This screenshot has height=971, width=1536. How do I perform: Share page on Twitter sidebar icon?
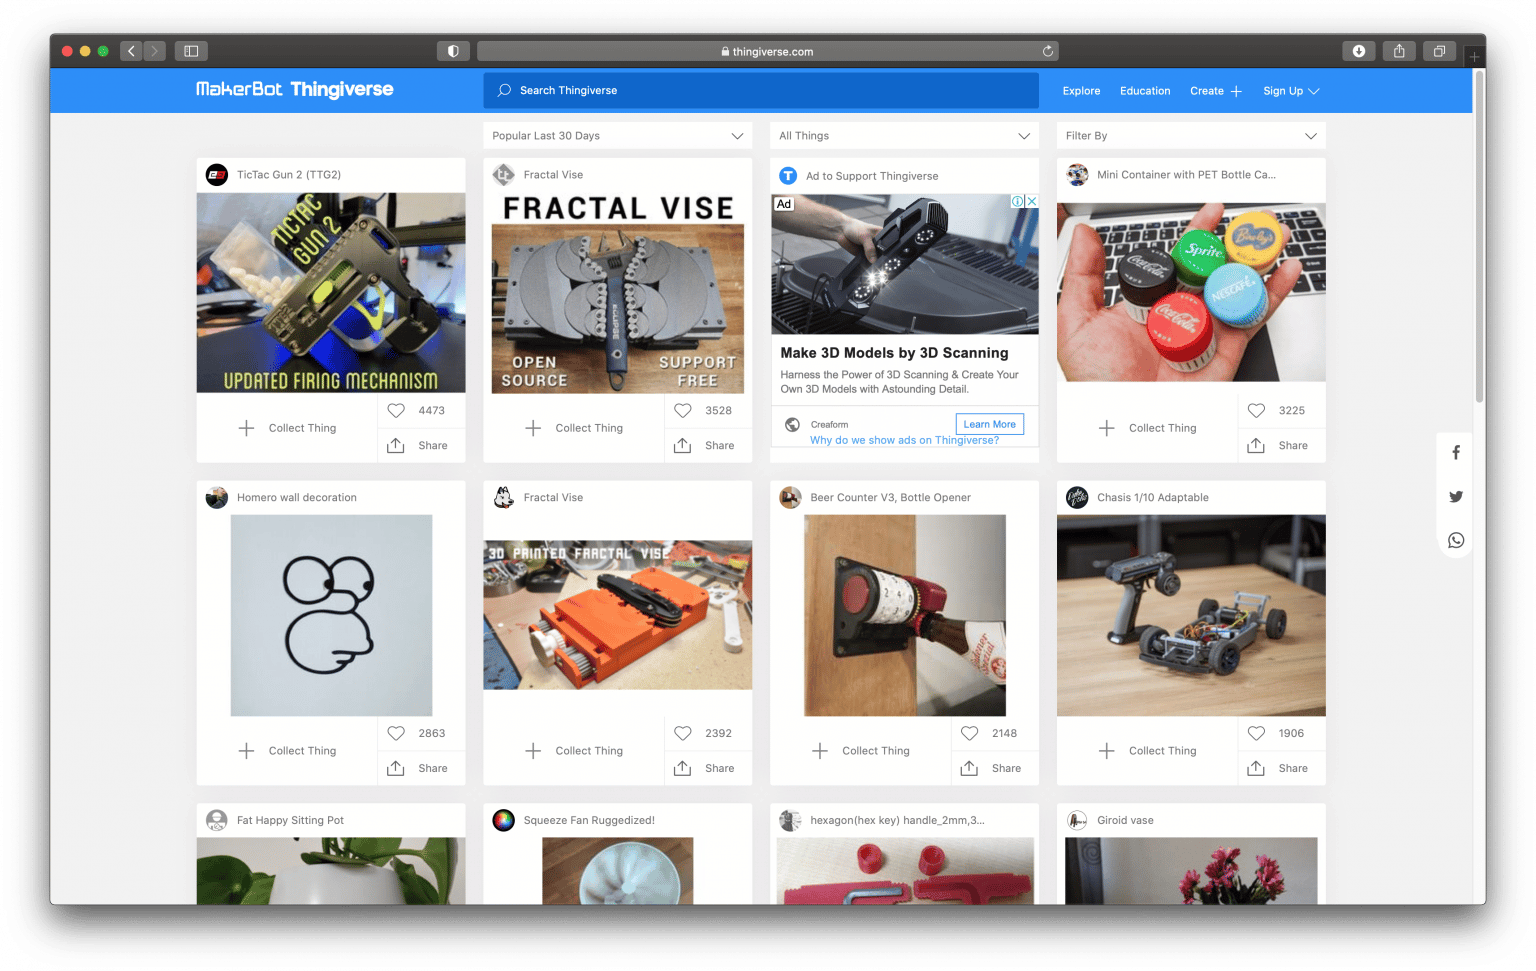(1456, 496)
